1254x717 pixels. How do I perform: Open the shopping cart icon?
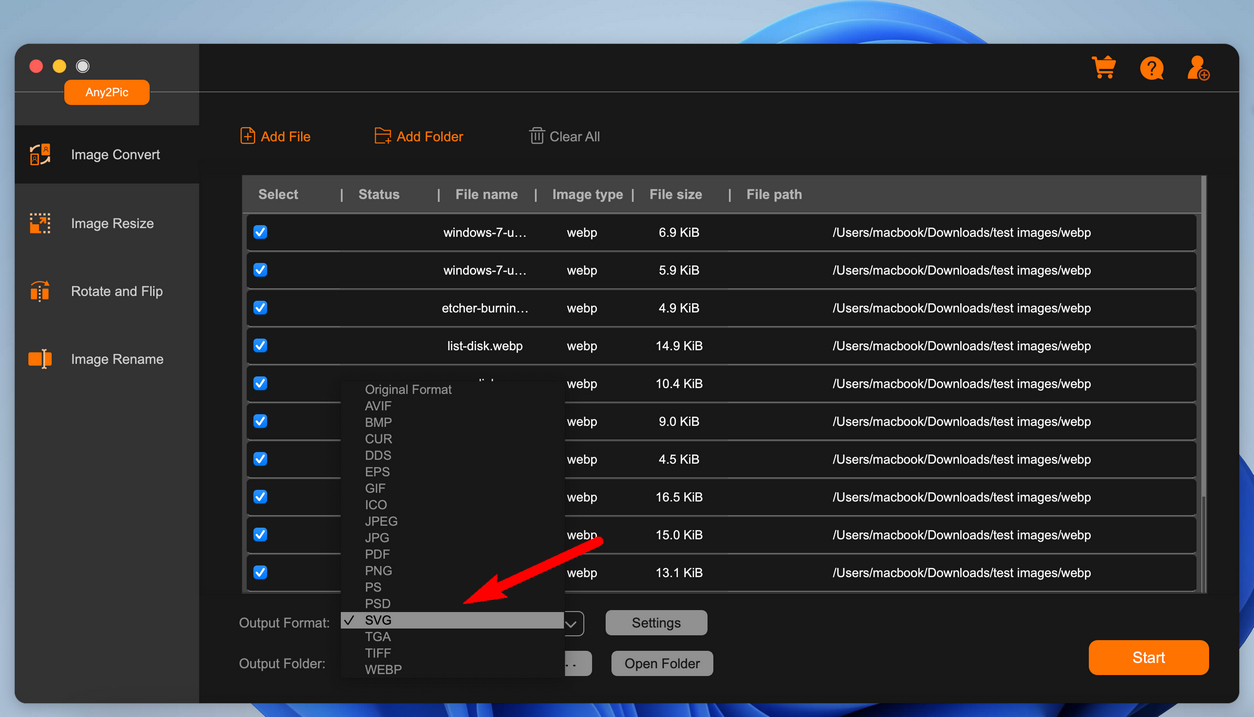1104,68
